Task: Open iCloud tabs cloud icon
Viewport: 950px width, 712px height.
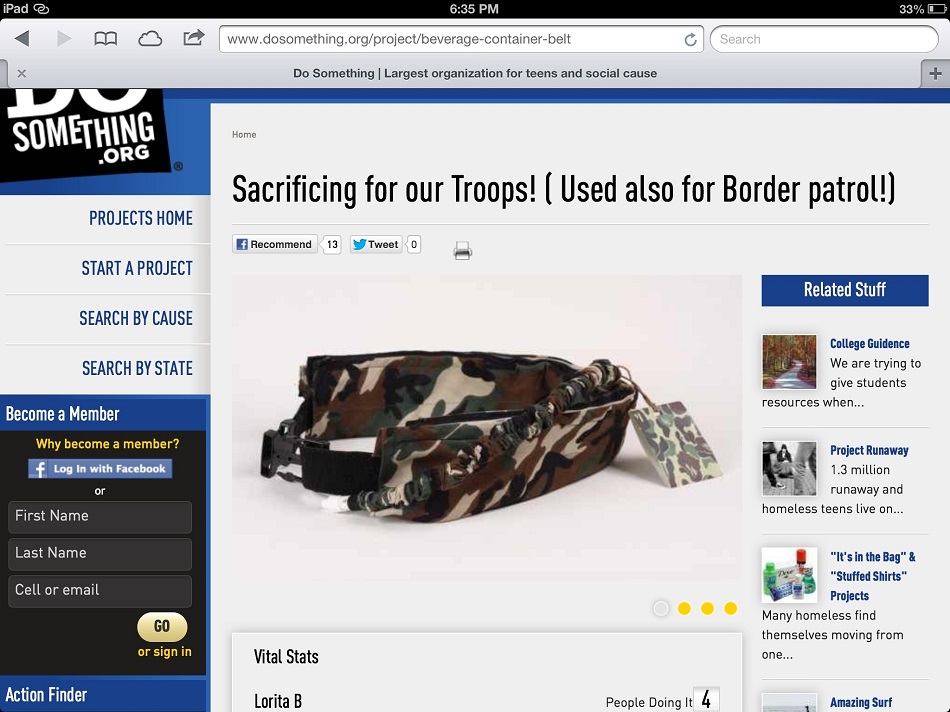Action: coord(150,39)
